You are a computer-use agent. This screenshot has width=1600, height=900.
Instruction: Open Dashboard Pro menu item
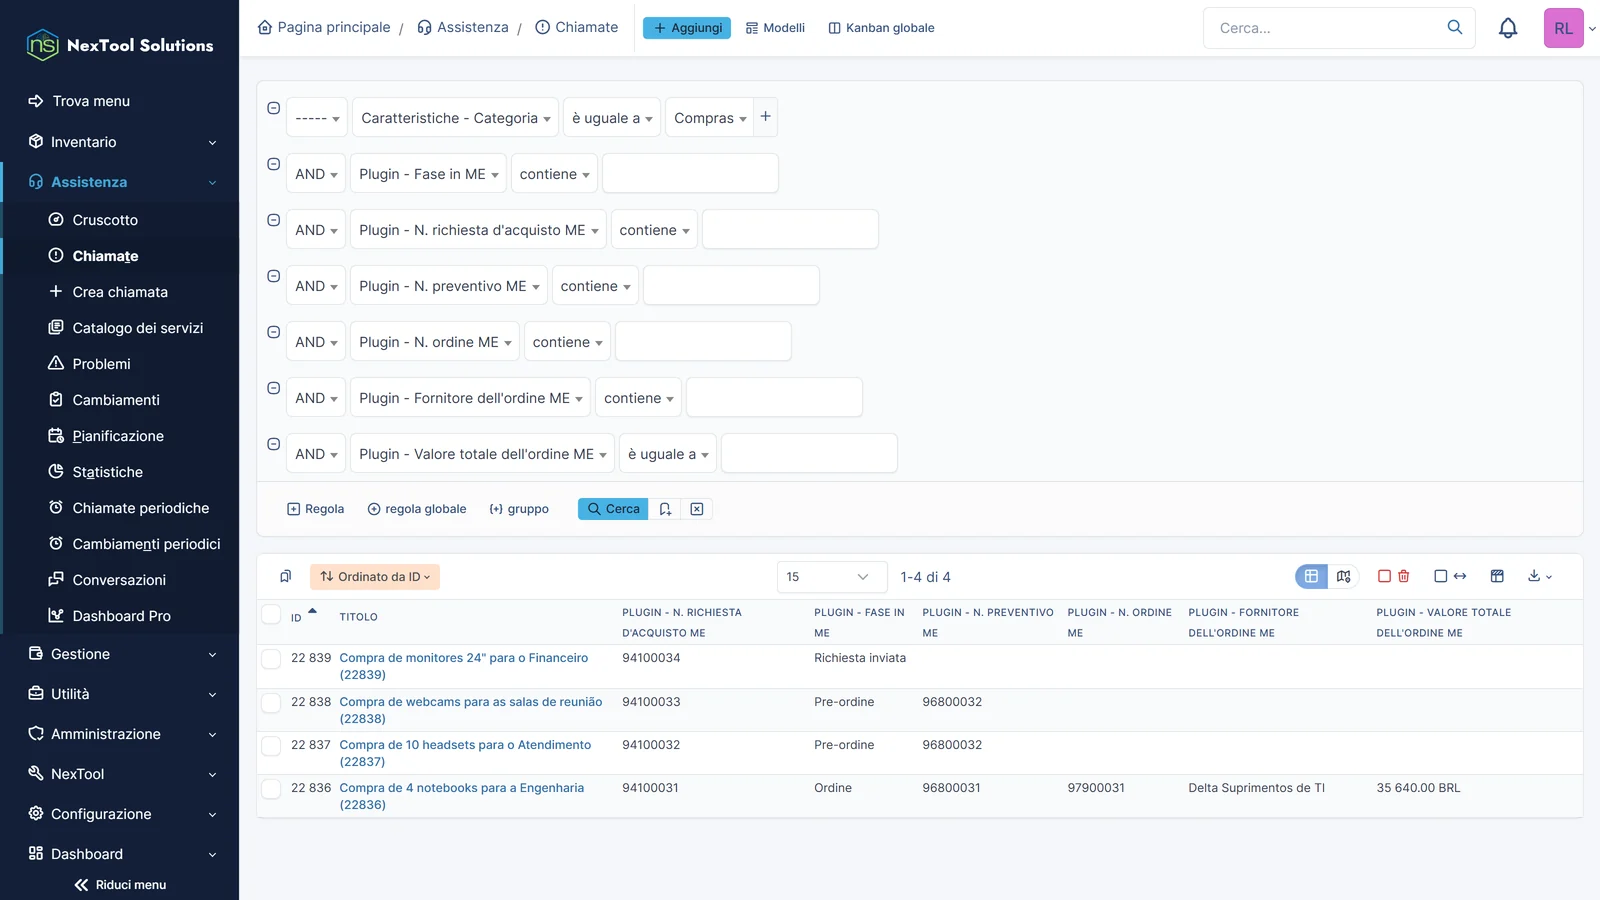tap(121, 616)
